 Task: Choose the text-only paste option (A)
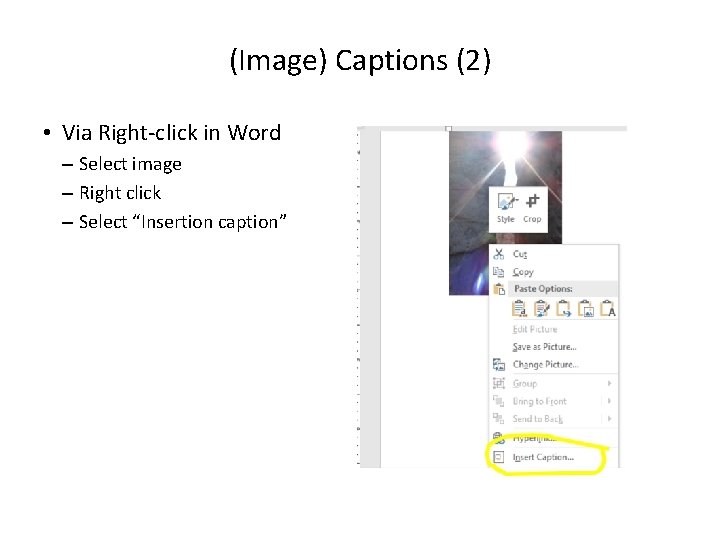tap(608, 309)
